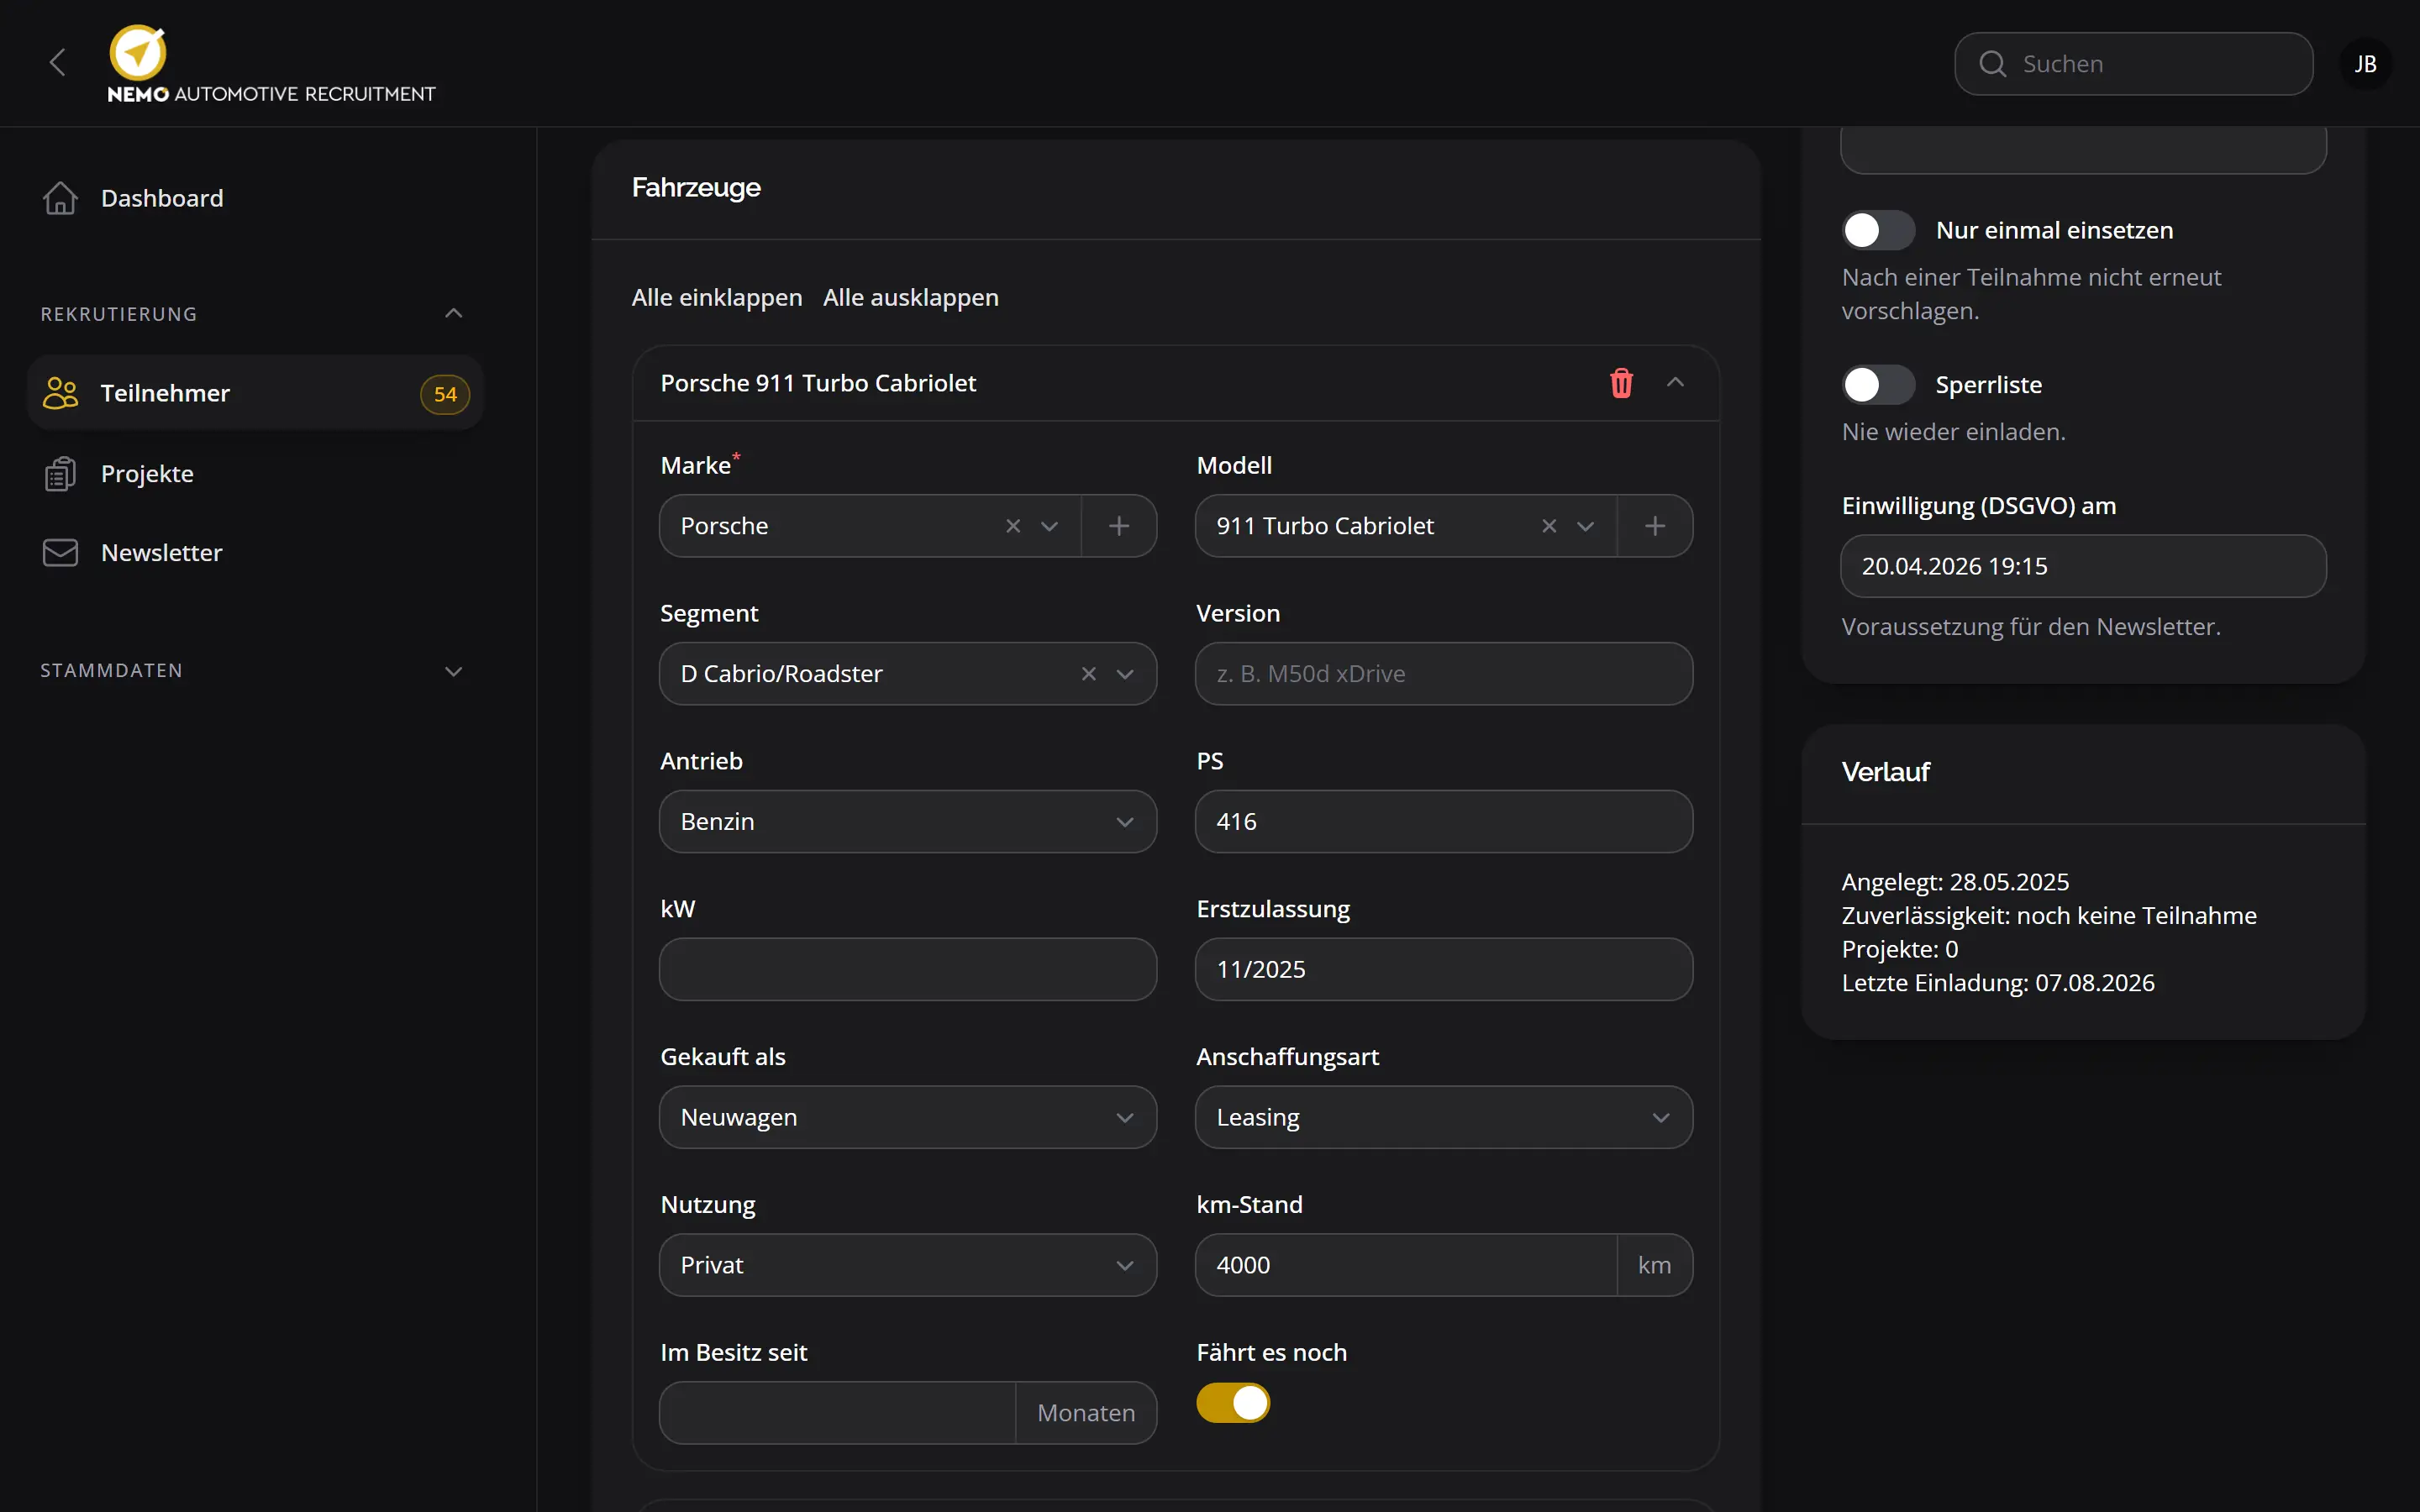Collapse the Porsche 911 Turbo Cabriolet card
Screen dimensions: 2420x1512
pos(1675,383)
